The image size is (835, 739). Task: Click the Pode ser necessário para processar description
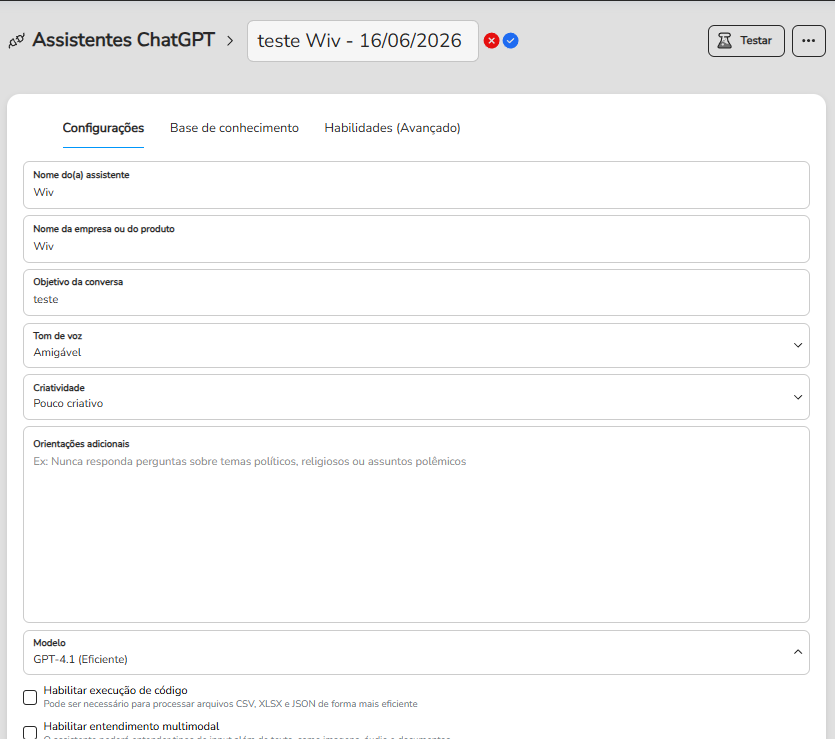coord(231,704)
